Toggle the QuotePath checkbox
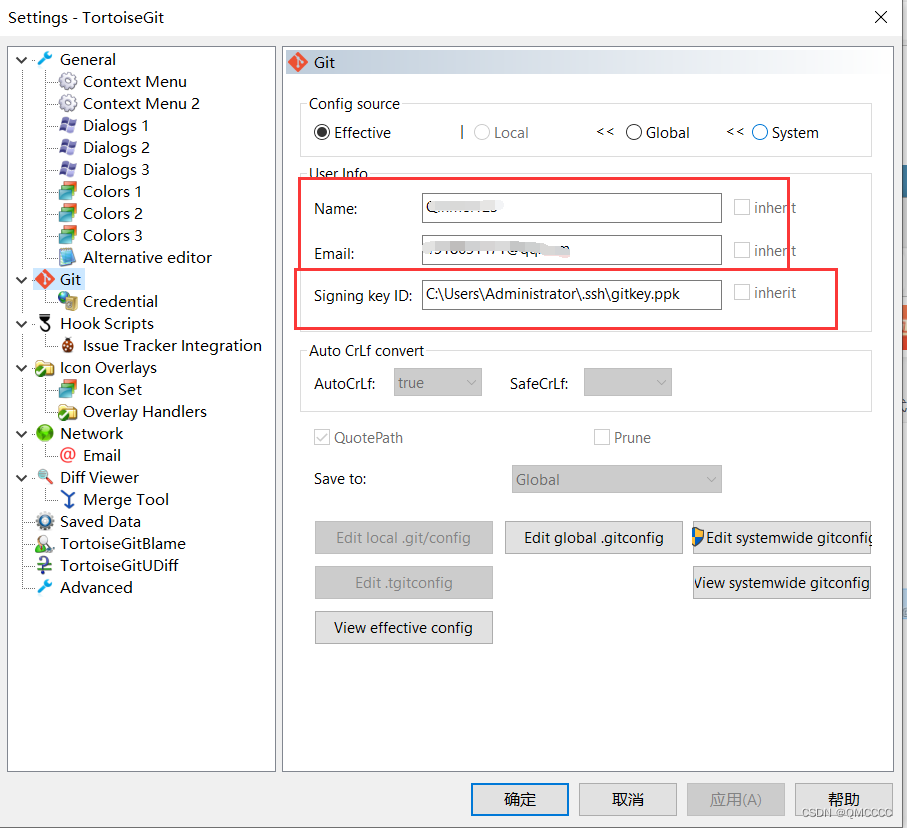The width and height of the screenshot is (907, 828). [322, 437]
